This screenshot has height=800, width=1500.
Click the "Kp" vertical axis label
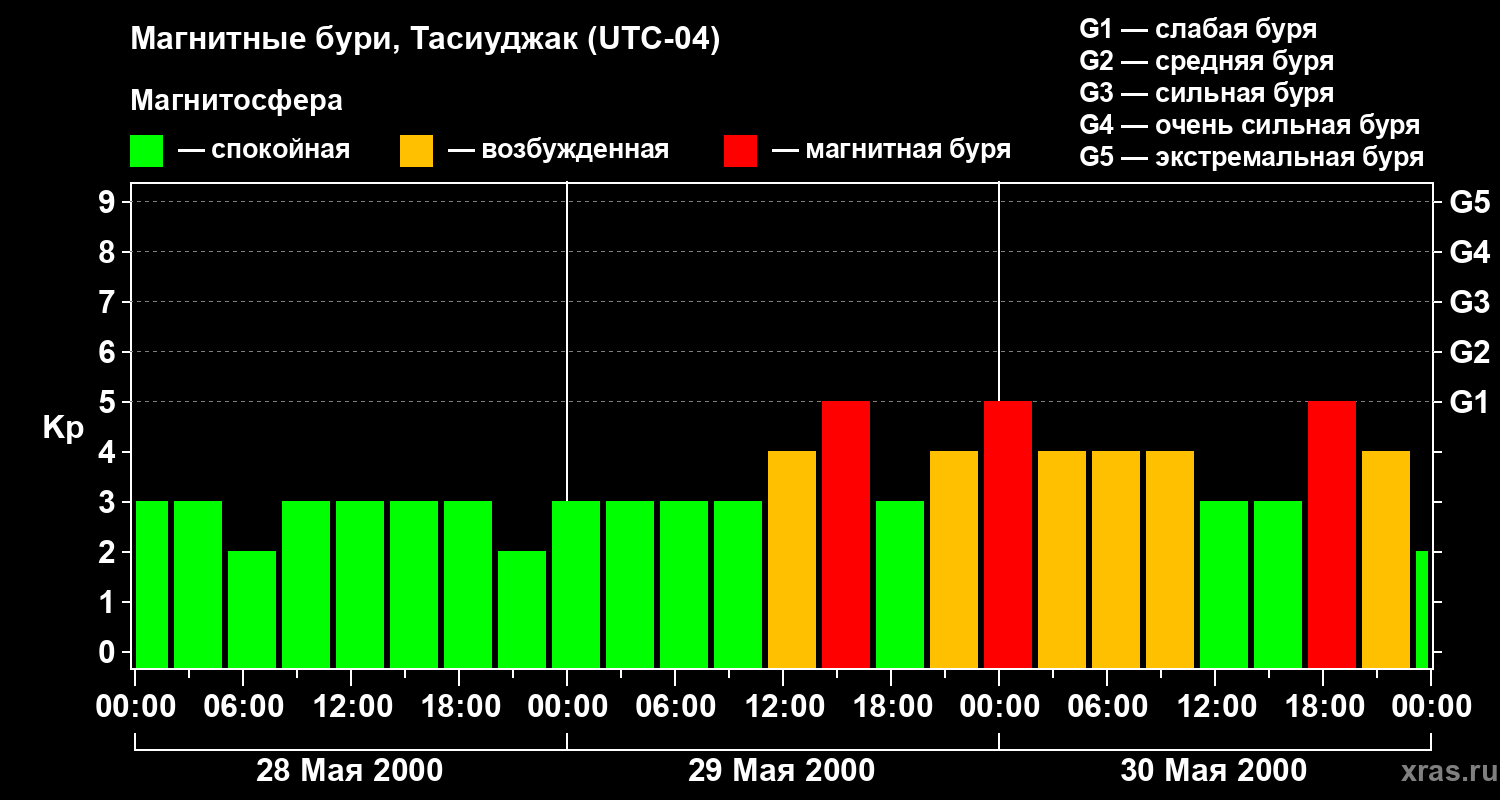click(63, 428)
